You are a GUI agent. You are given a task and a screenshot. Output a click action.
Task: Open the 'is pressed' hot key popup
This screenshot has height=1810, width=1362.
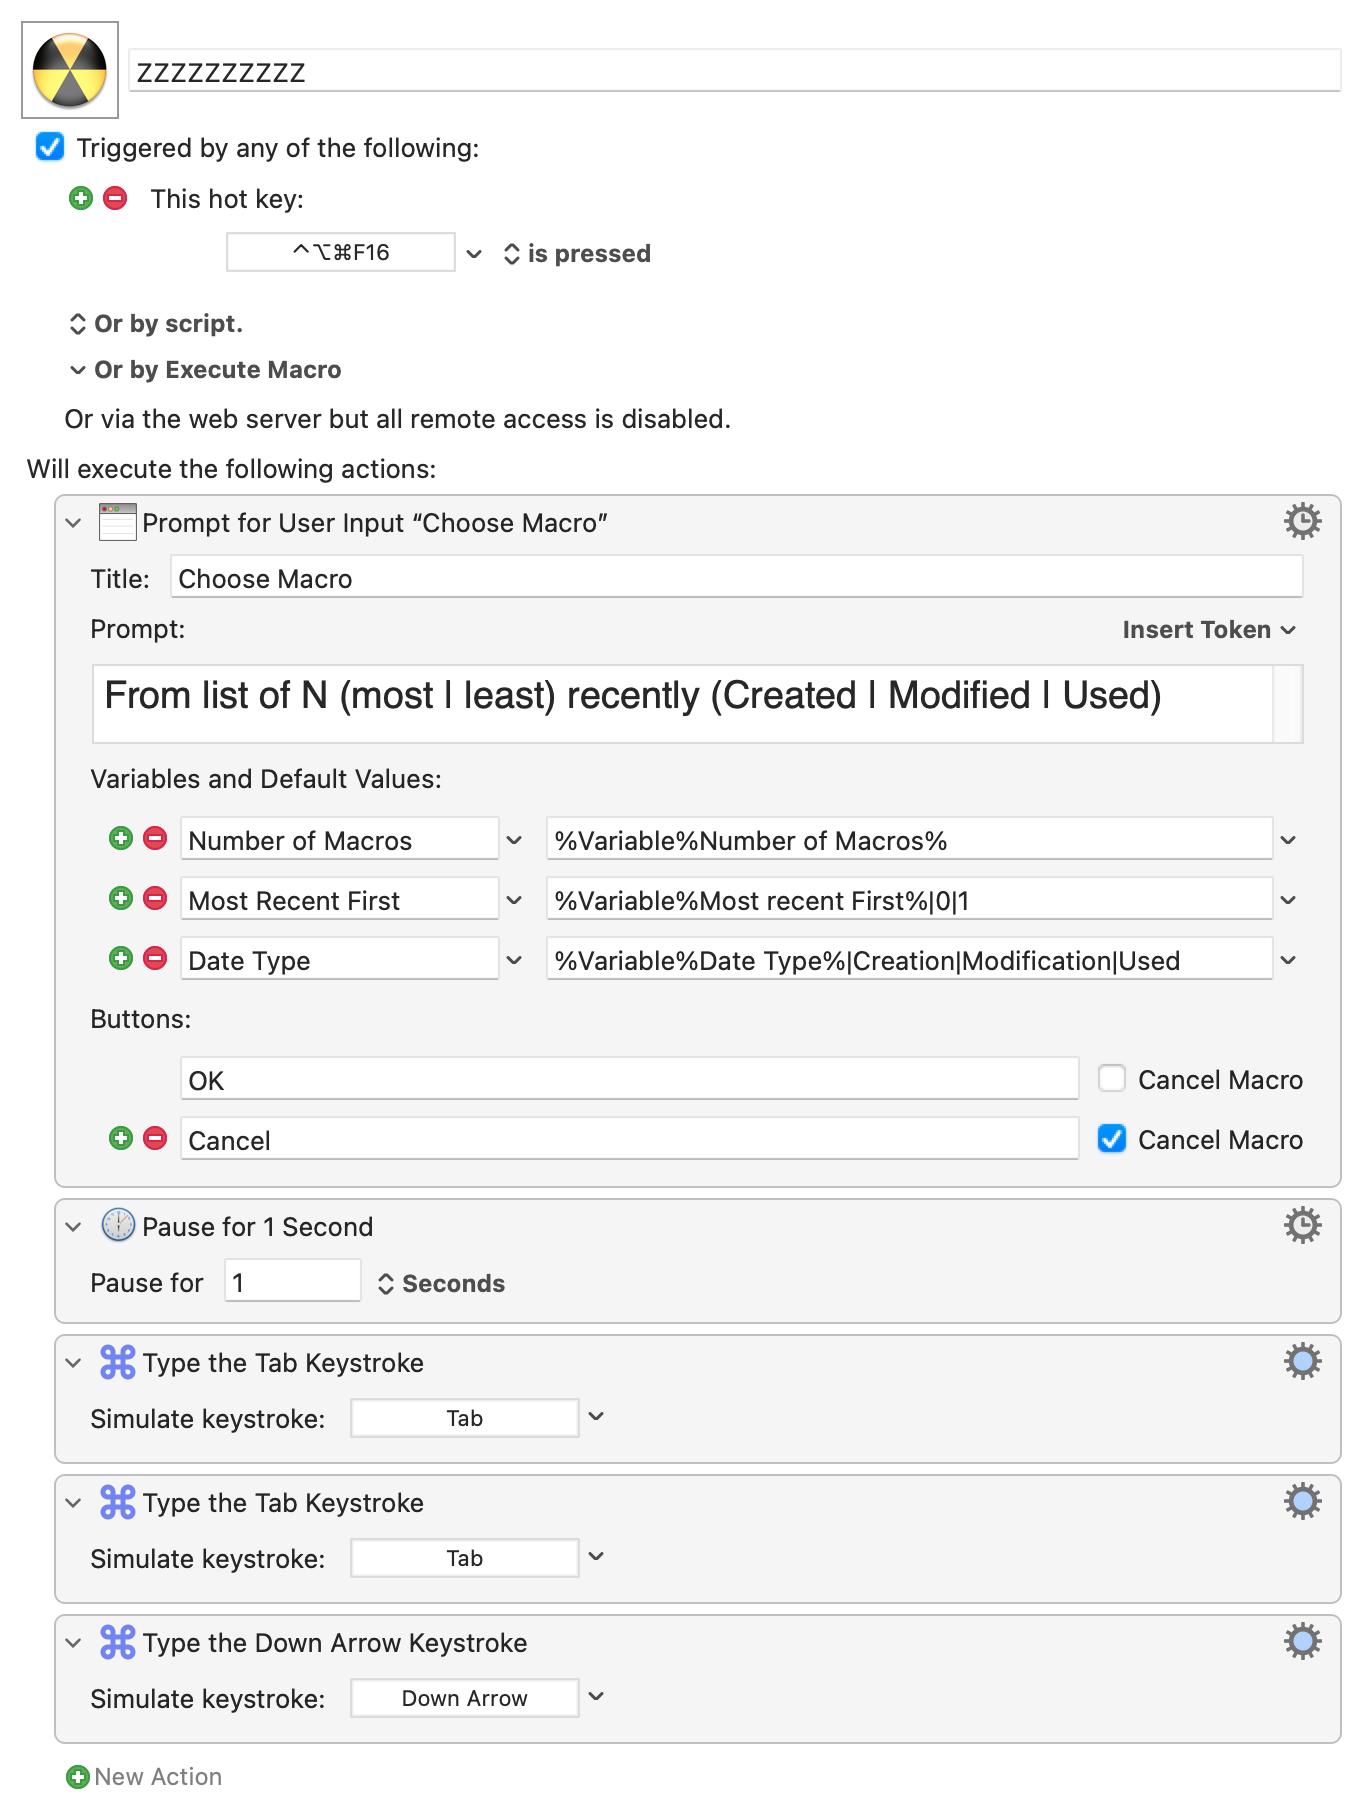[577, 254]
